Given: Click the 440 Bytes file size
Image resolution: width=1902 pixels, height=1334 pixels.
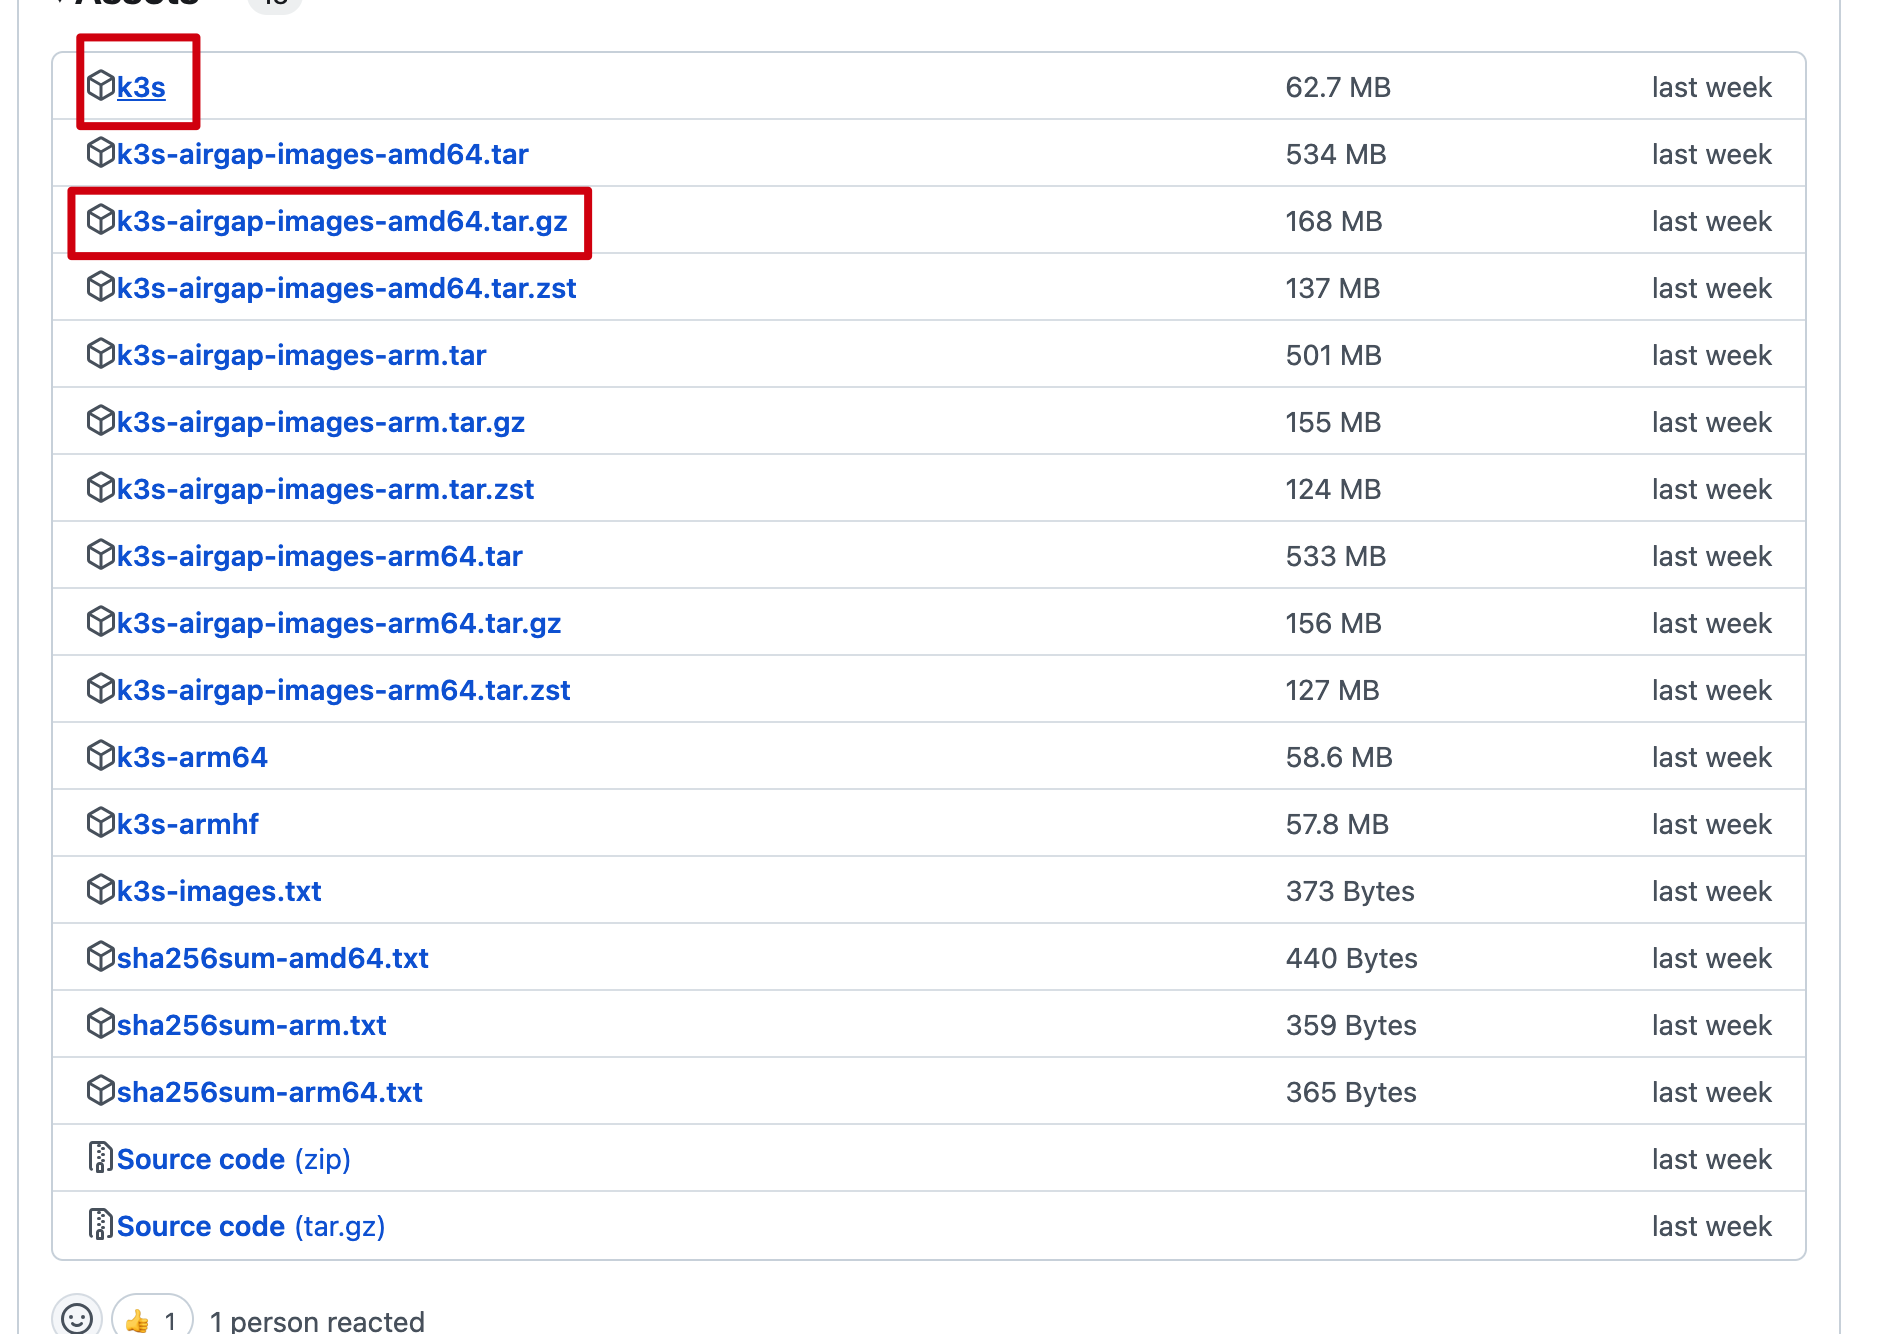Looking at the screenshot, I should [x=1352, y=958].
